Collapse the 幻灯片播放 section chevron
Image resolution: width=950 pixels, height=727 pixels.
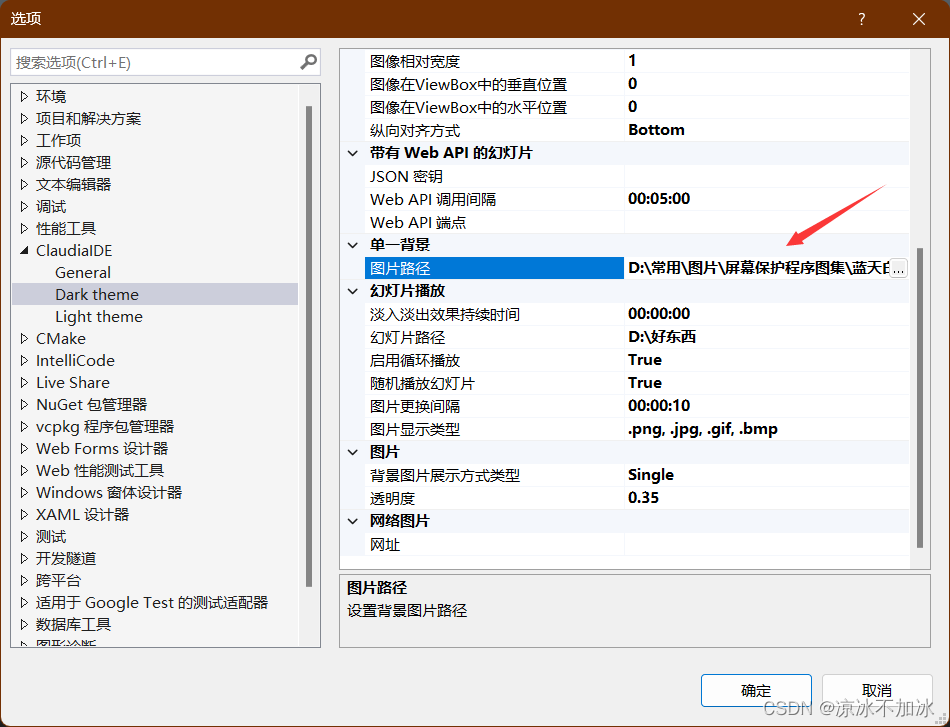(x=353, y=291)
